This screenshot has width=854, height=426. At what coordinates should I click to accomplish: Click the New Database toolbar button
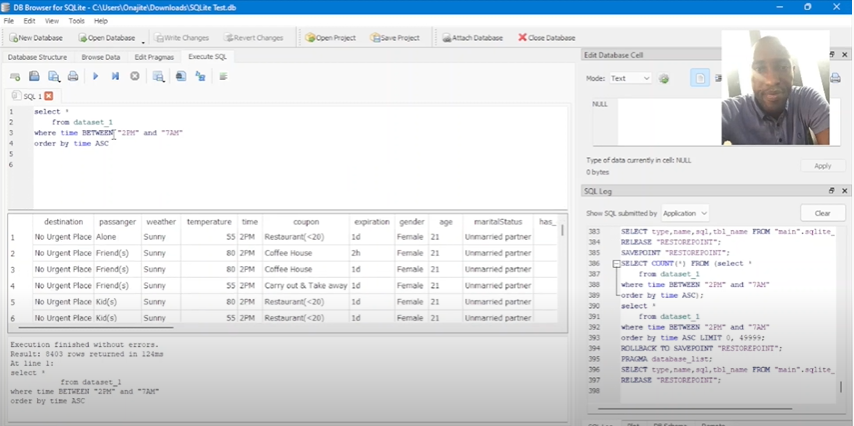pyautogui.click(x=34, y=38)
